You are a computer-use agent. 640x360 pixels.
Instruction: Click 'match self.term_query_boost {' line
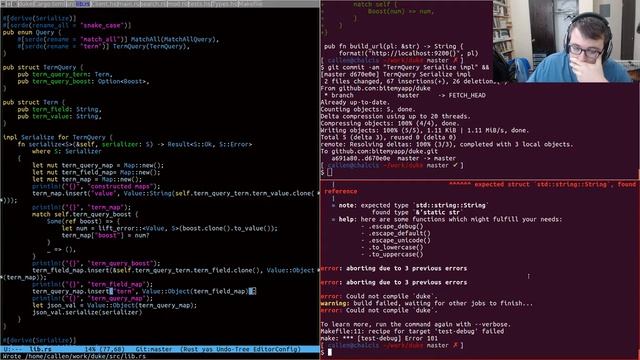click(x=85, y=214)
